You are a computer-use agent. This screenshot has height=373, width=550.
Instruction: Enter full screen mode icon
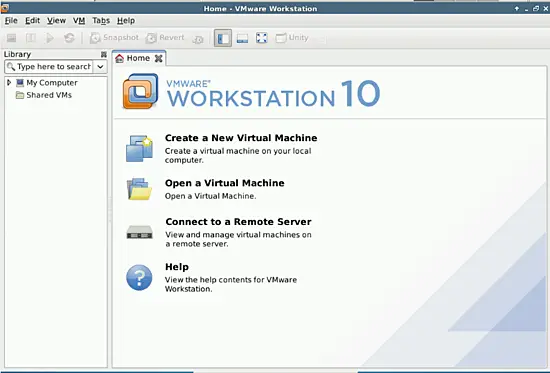(262, 38)
